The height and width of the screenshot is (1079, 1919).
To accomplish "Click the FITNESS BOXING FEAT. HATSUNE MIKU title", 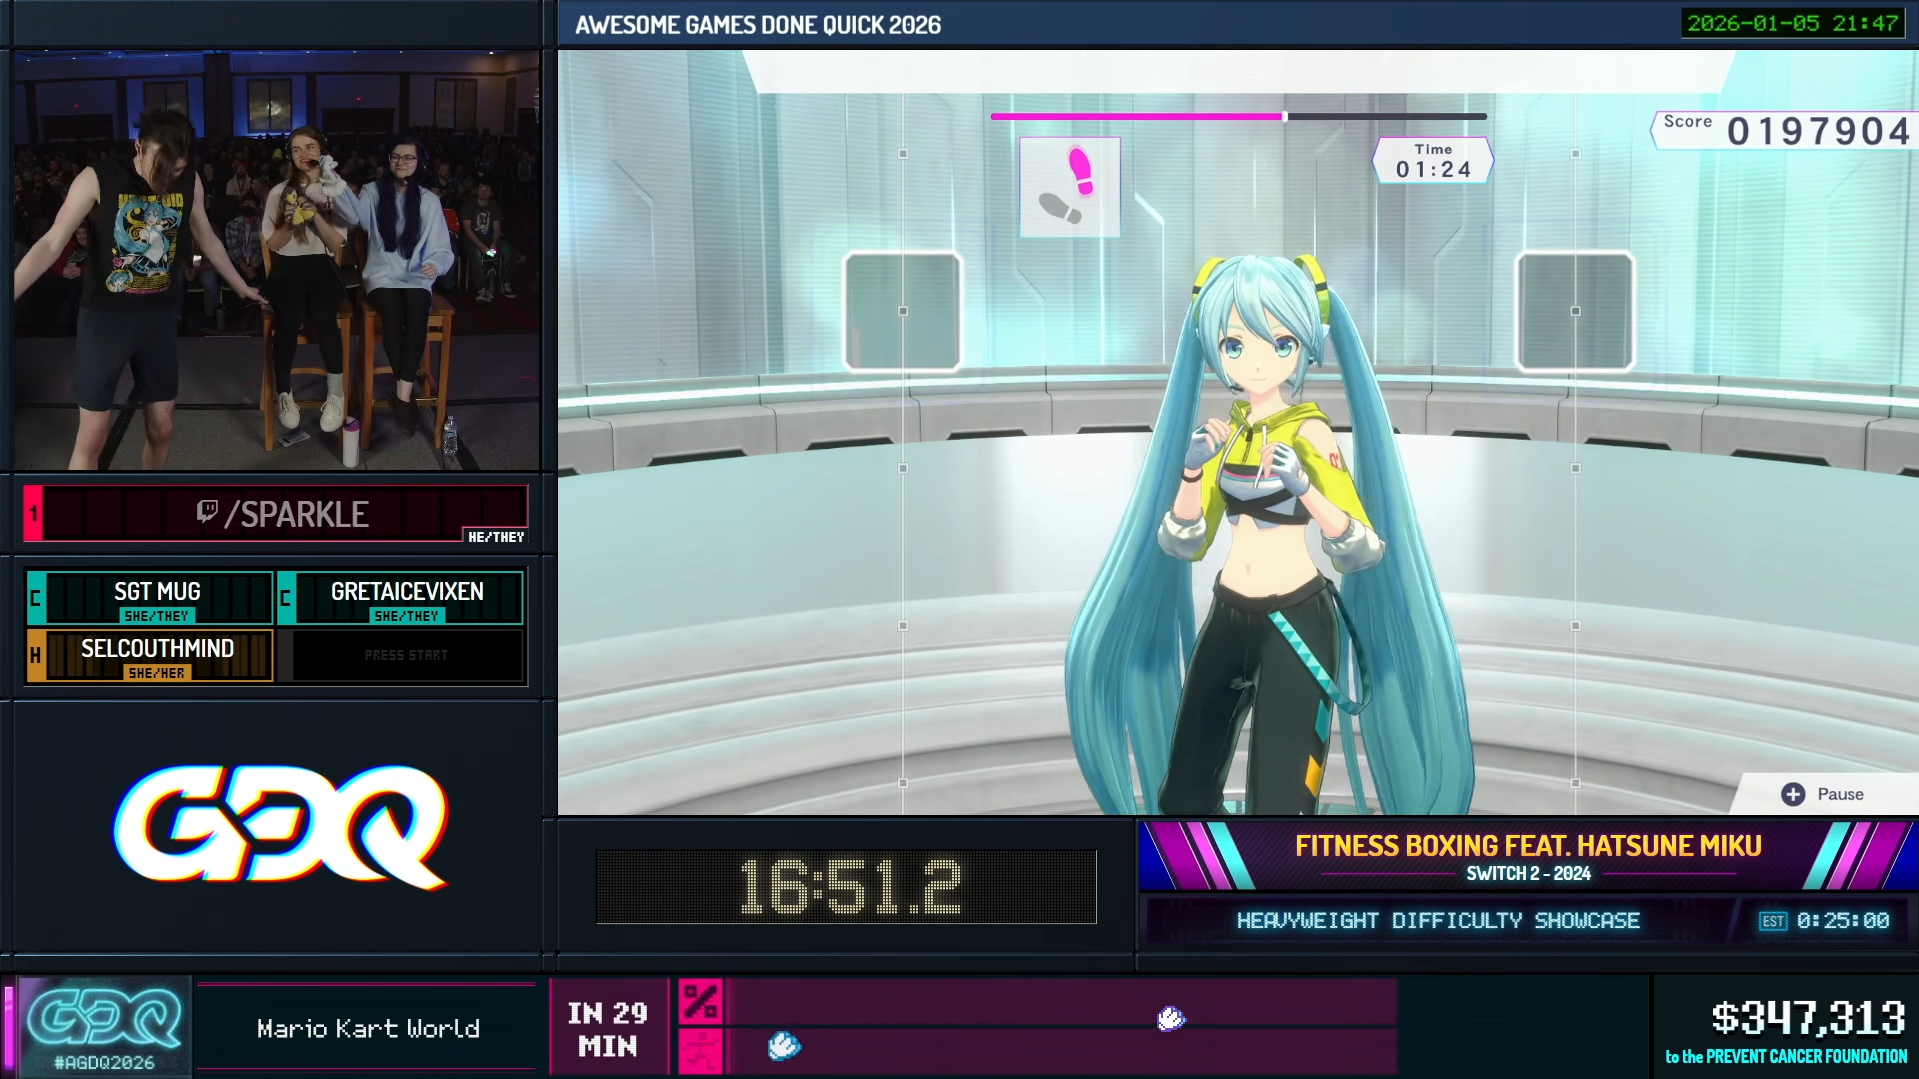I will pyautogui.click(x=1528, y=846).
